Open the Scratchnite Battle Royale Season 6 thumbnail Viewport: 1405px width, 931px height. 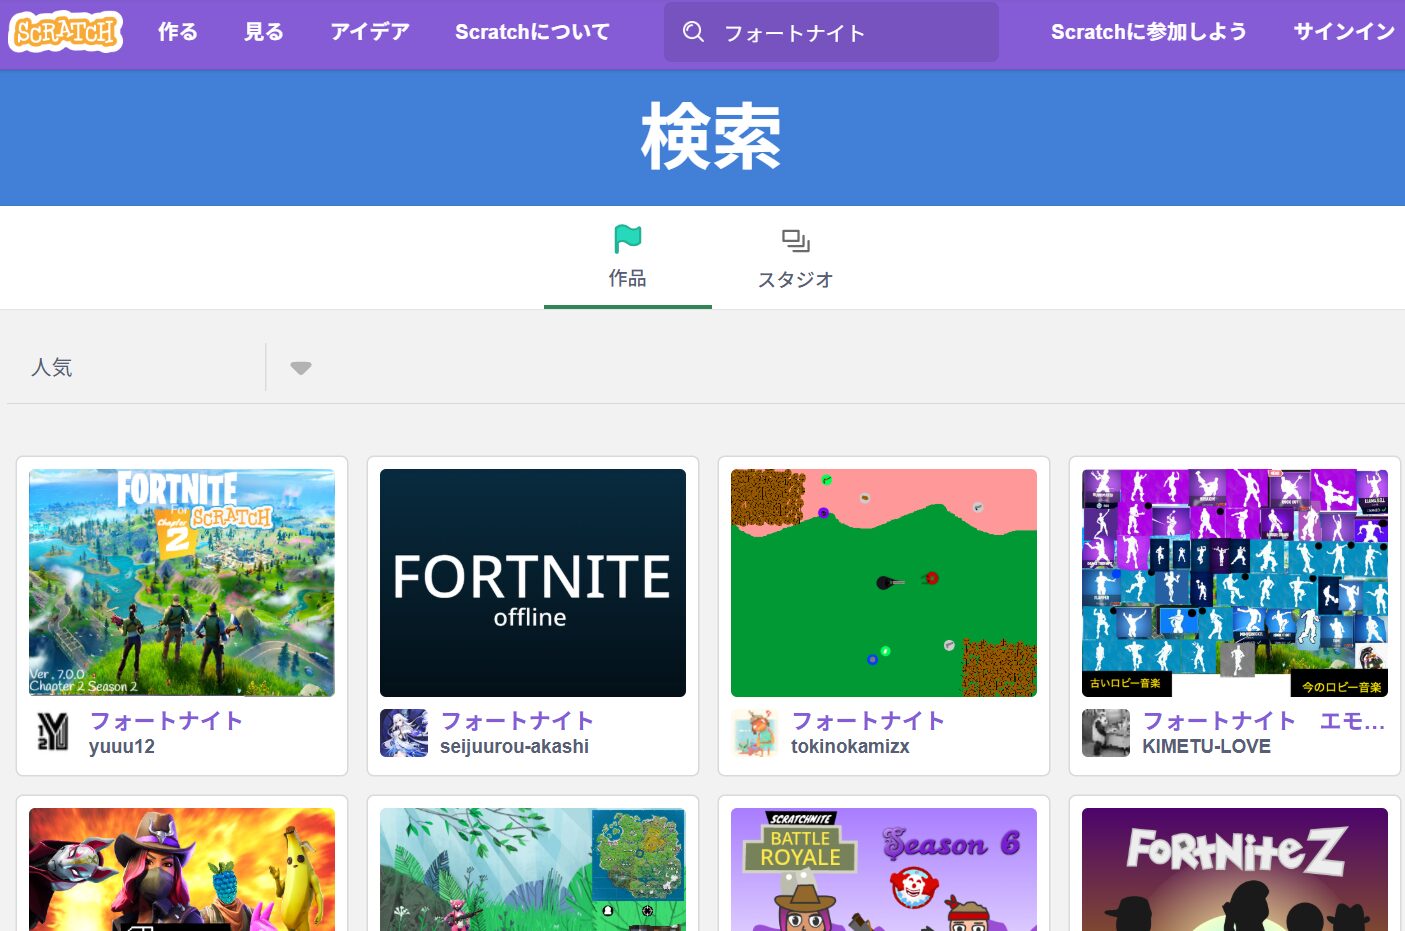(x=884, y=869)
